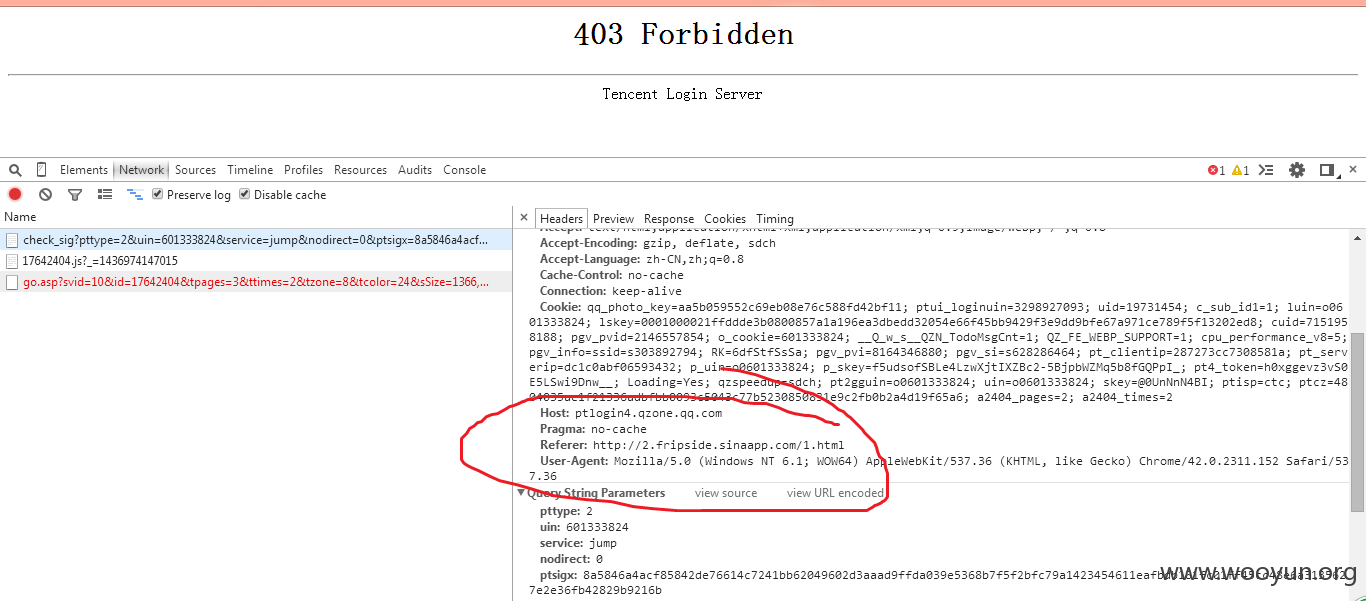This screenshot has width=1366, height=601.
Task: Click the service jump parameter row
Action: point(578,543)
